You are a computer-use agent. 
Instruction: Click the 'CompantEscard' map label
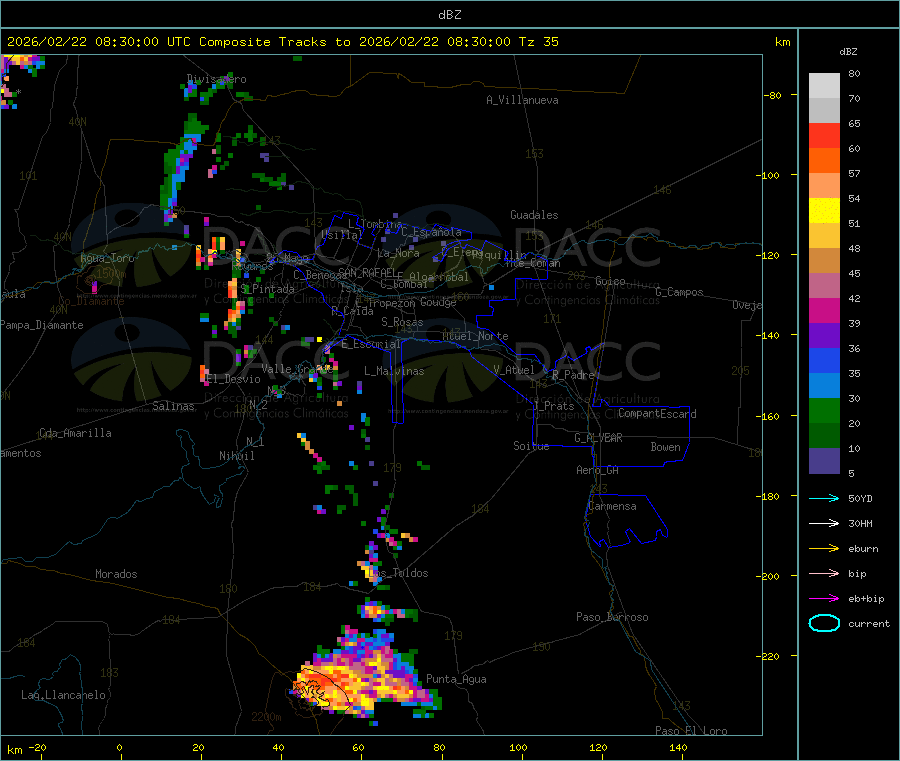tap(658, 413)
